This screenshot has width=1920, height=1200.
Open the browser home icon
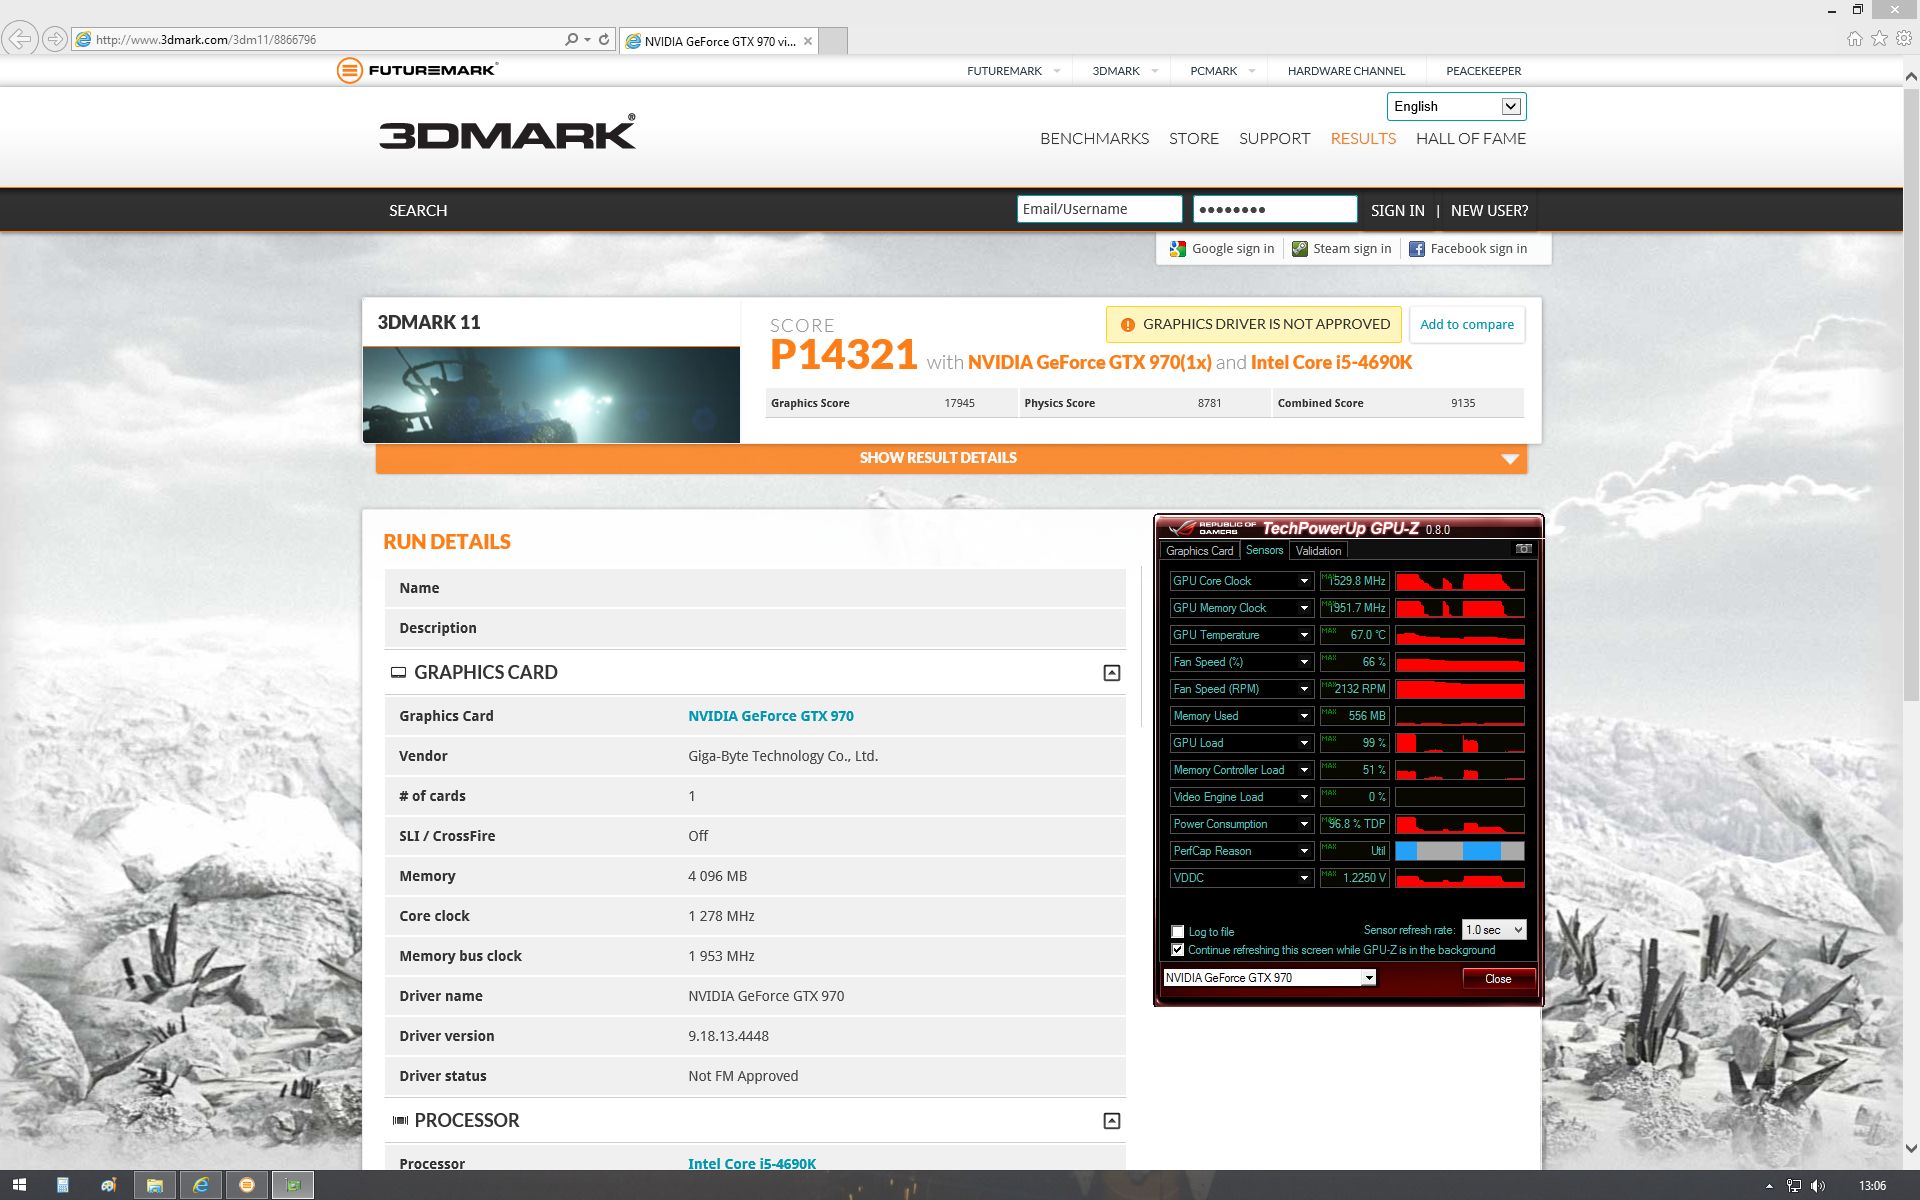click(1854, 39)
